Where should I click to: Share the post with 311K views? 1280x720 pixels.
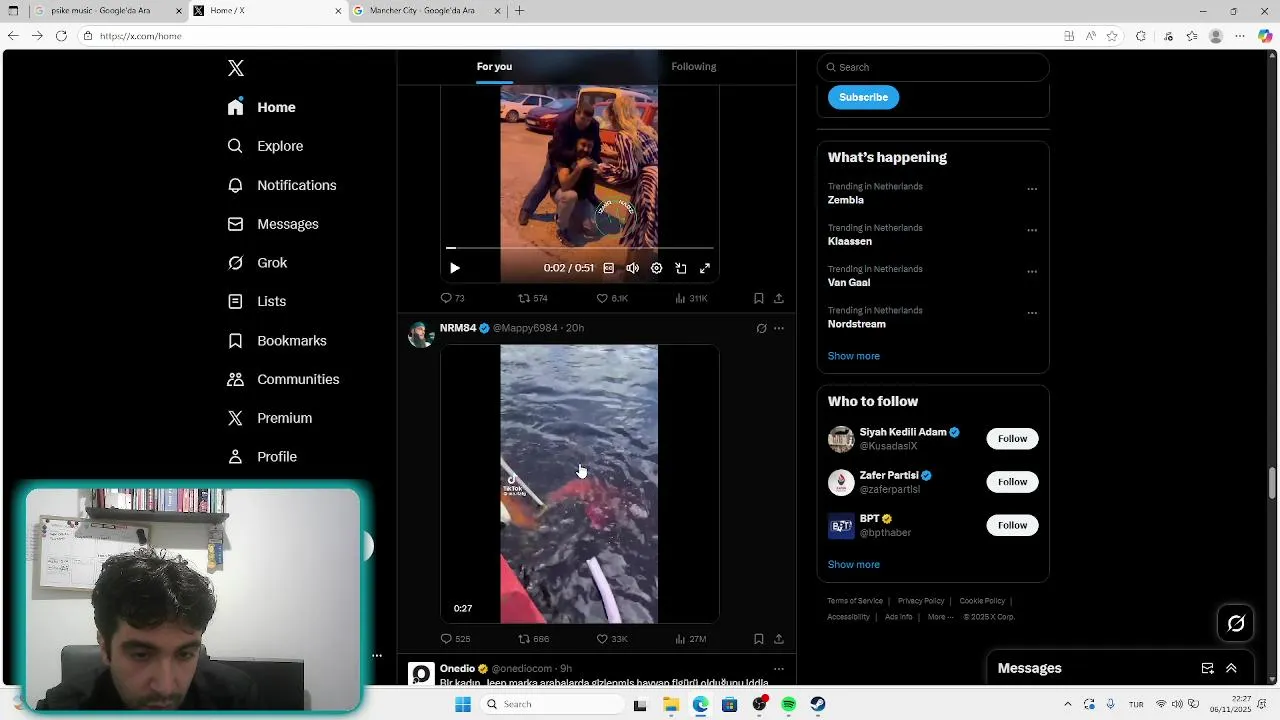779,298
